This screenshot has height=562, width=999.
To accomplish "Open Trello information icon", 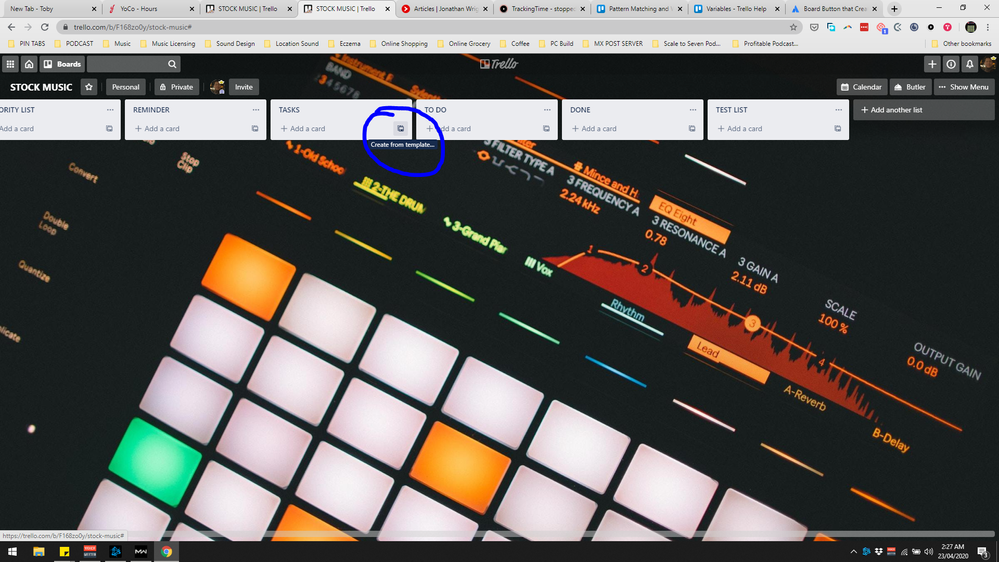I will pos(951,64).
